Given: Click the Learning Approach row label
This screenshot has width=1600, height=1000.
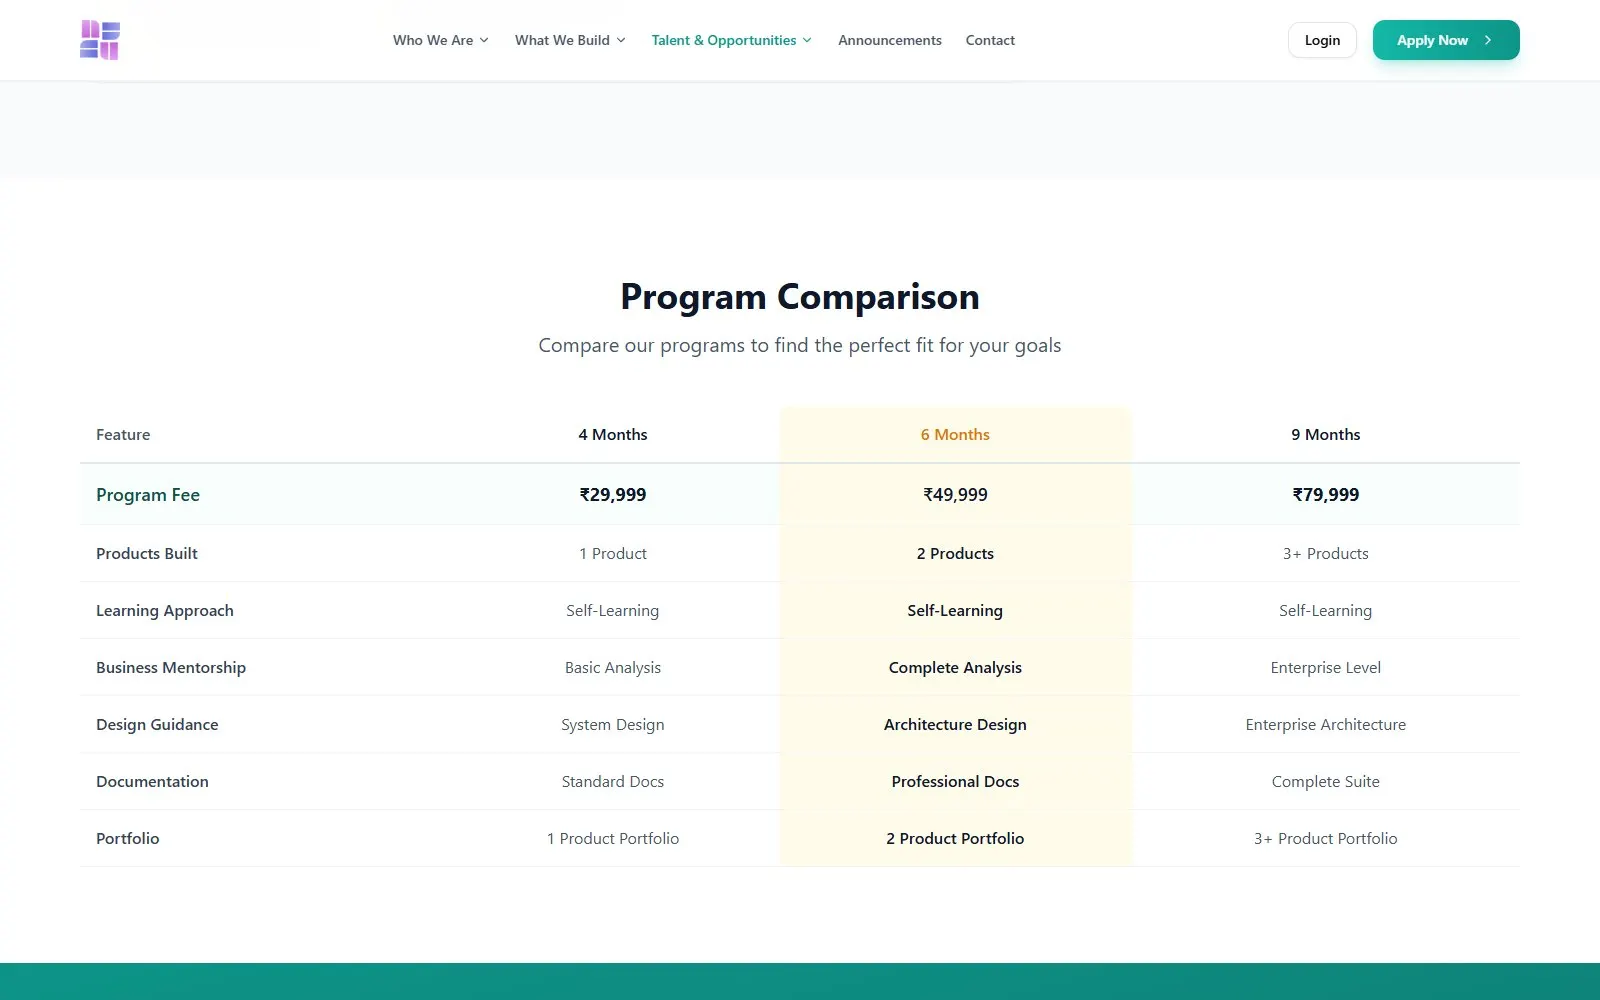Looking at the screenshot, I should click(165, 610).
